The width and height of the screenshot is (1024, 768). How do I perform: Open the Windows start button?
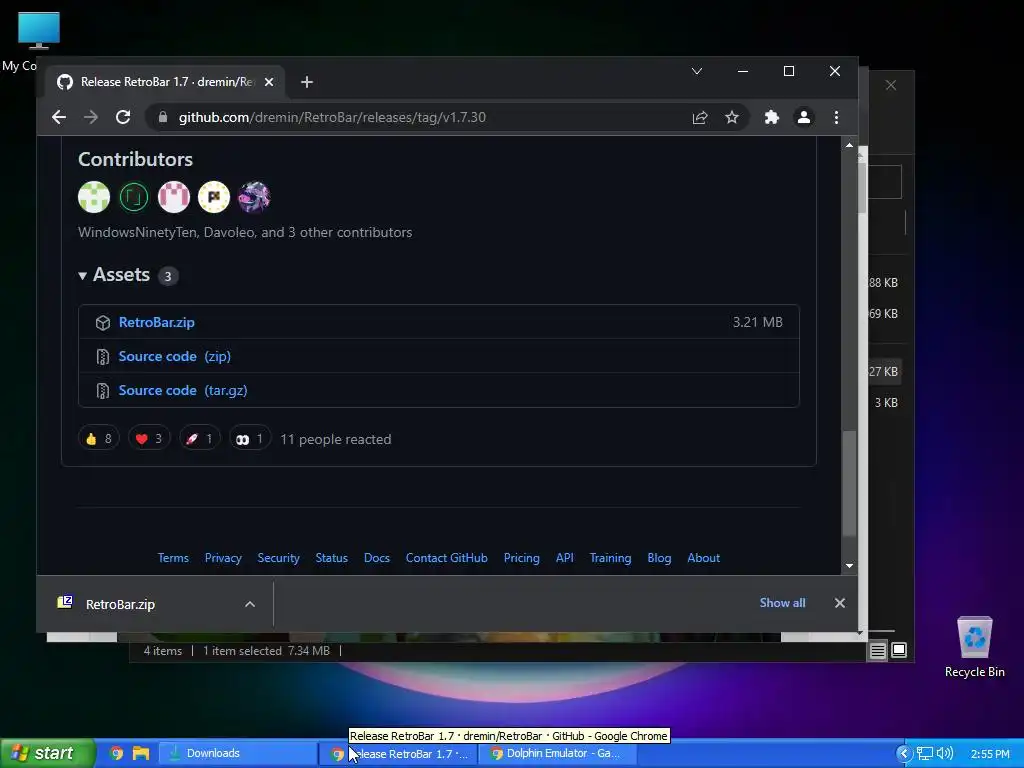point(47,753)
